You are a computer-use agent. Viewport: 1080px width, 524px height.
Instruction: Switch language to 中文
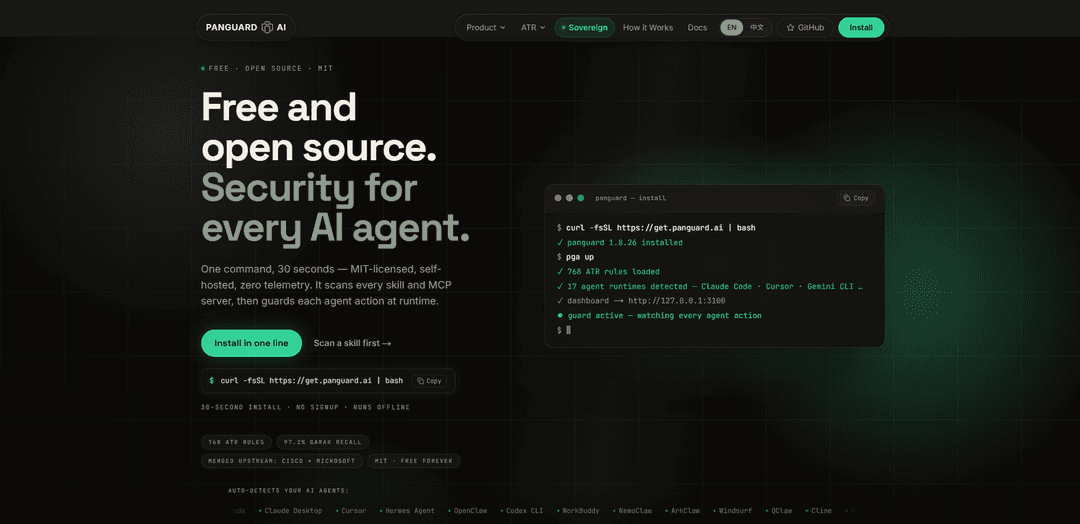tap(756, 28)
